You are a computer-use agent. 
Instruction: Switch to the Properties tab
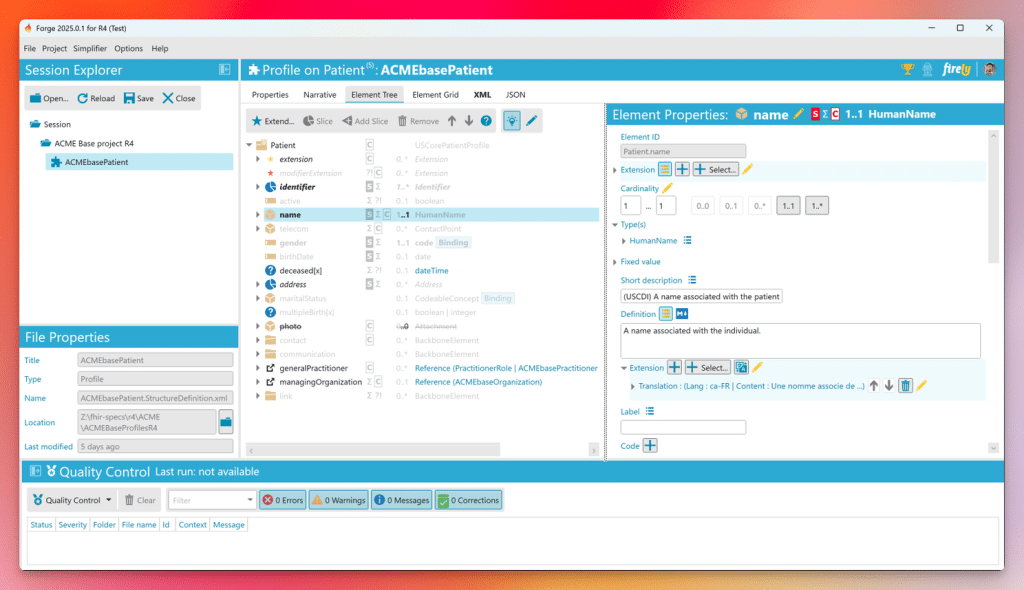(270, 95)
